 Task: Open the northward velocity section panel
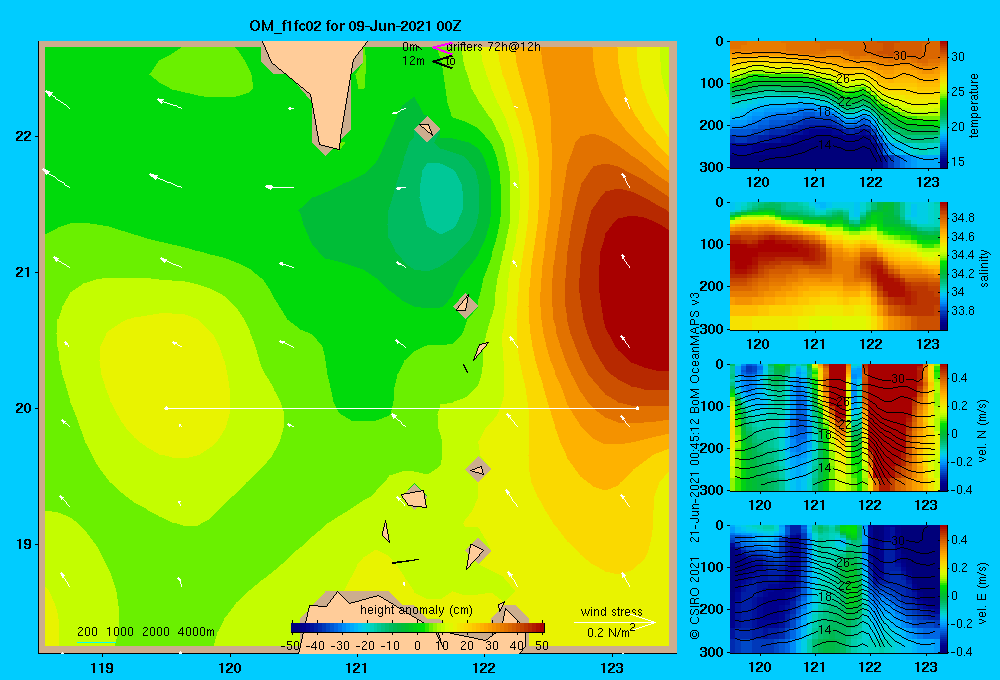(834, 427)
